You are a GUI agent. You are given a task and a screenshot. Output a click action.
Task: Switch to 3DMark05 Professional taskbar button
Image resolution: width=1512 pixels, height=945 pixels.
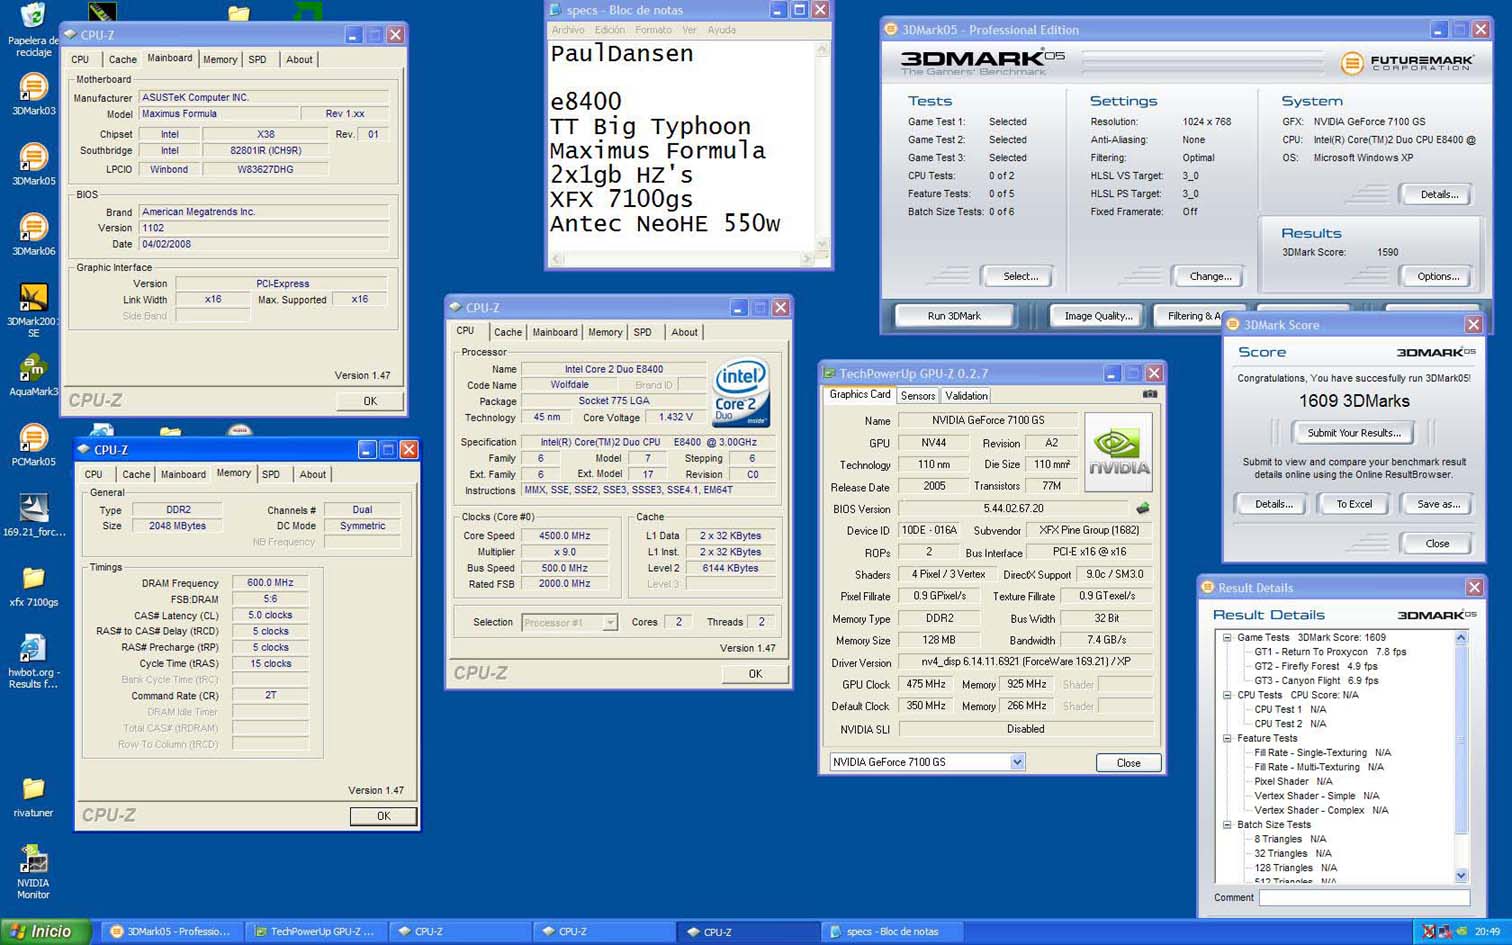tap(171, 932)
